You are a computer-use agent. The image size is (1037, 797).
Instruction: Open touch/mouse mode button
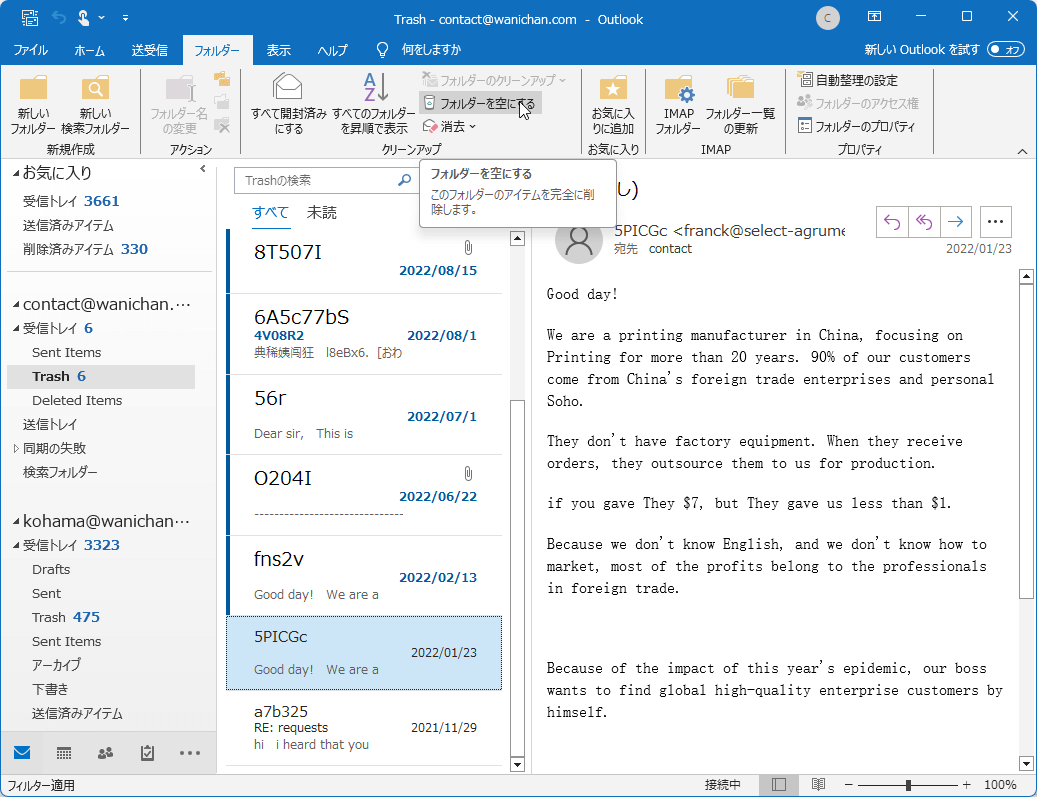83,18
